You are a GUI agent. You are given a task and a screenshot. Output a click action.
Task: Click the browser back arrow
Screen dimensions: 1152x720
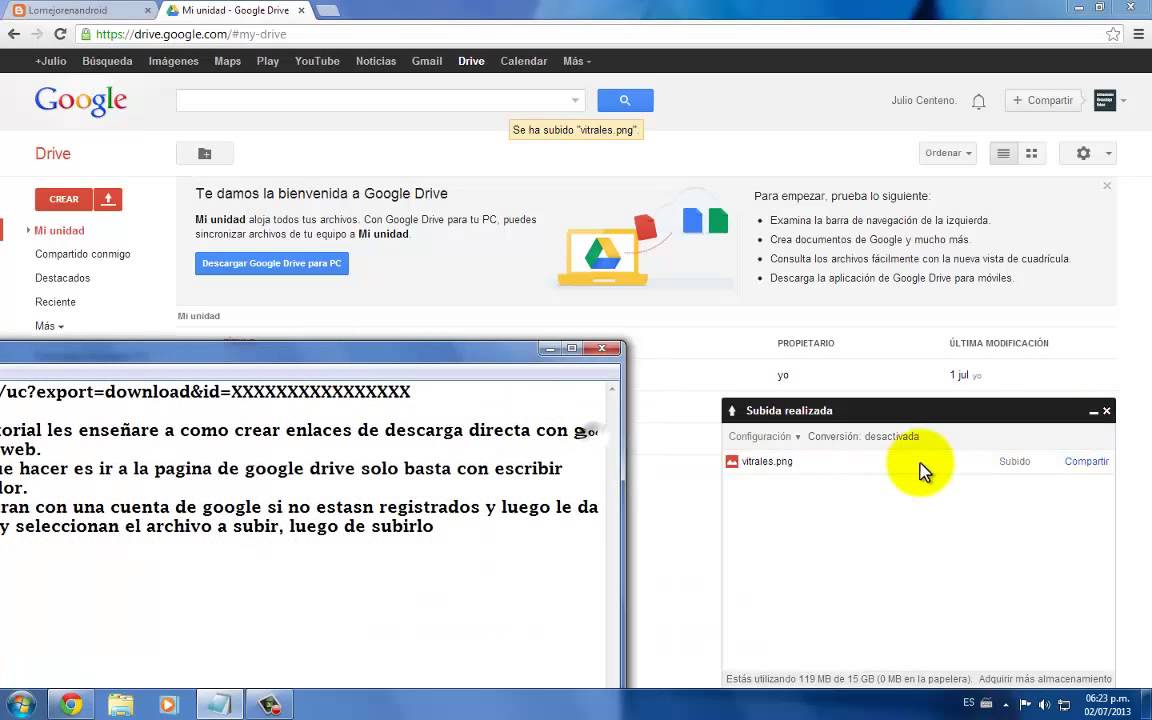point(14,34)
